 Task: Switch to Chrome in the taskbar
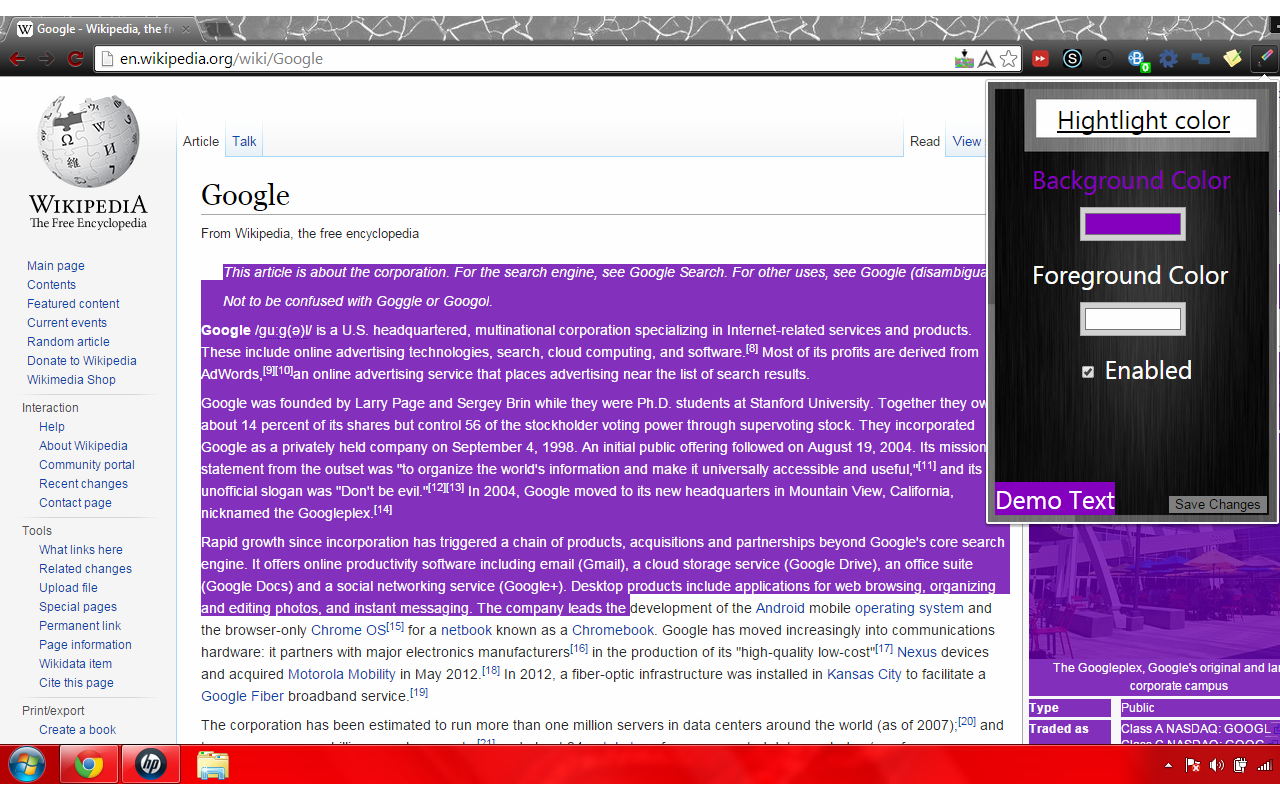click(x=89, y=766)
